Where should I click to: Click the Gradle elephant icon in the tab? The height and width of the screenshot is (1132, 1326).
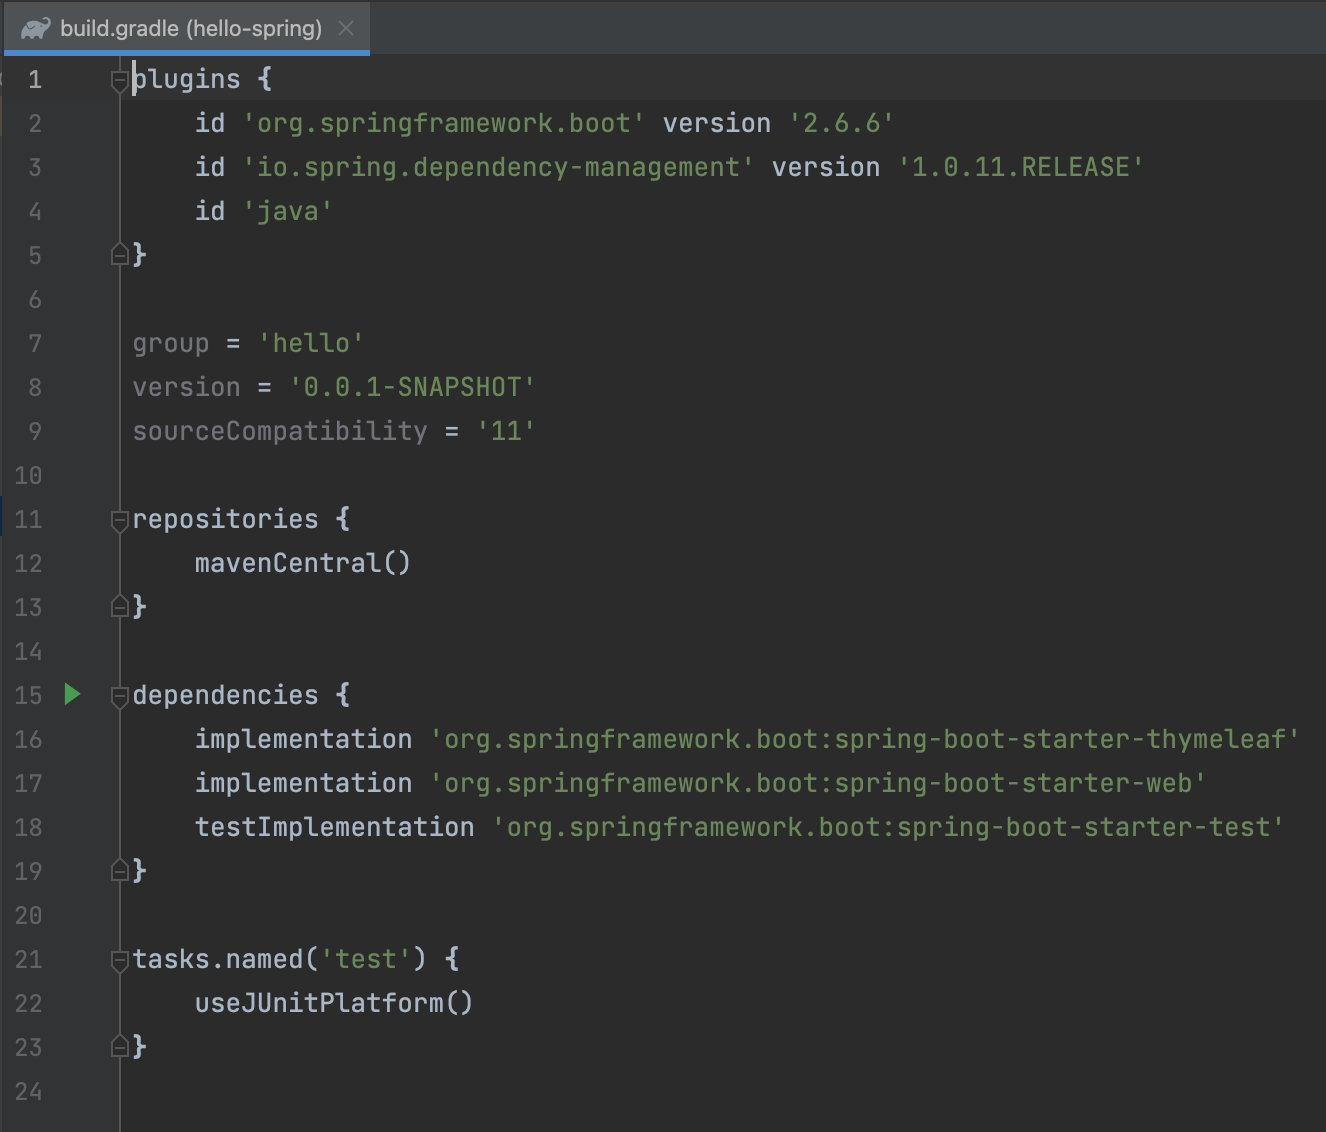click(x=35, y=28)
